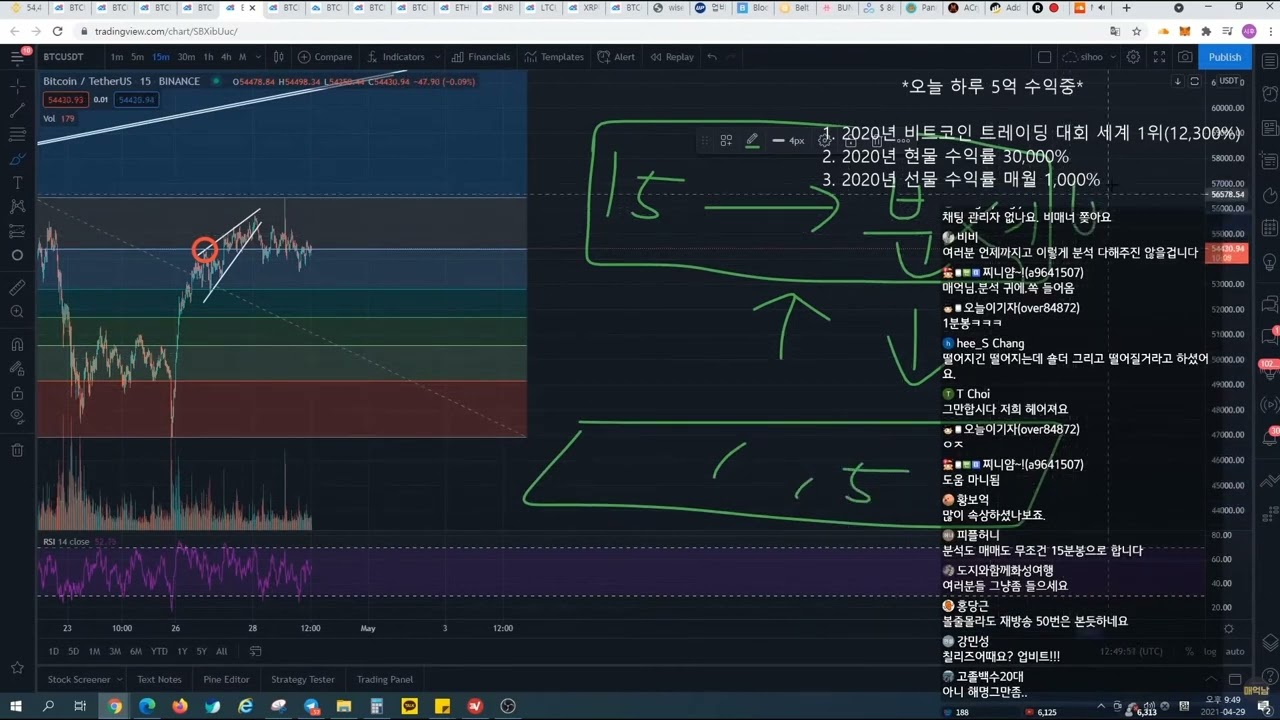This screenshot has height=720, width=1280.
Task: Open the calculator from the taskbar
Action: [x=376, y=706]
